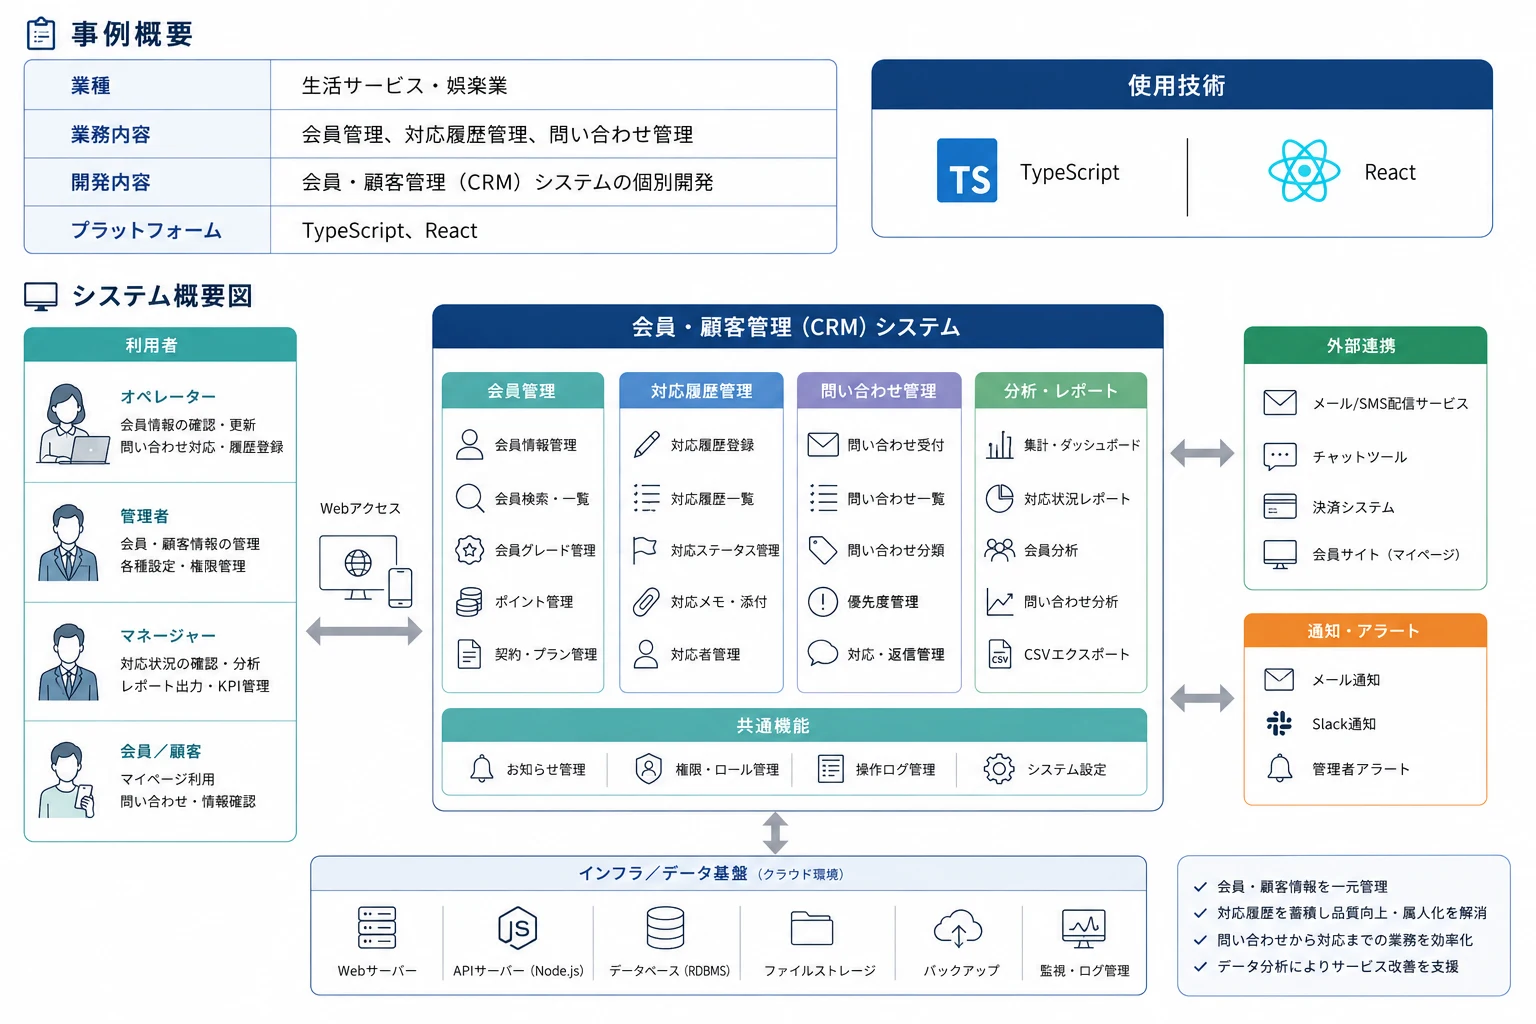Click the ポイント管理 coin stack icon
The width and height of the screenshot is (1536, 1024).
pos(469,601)
